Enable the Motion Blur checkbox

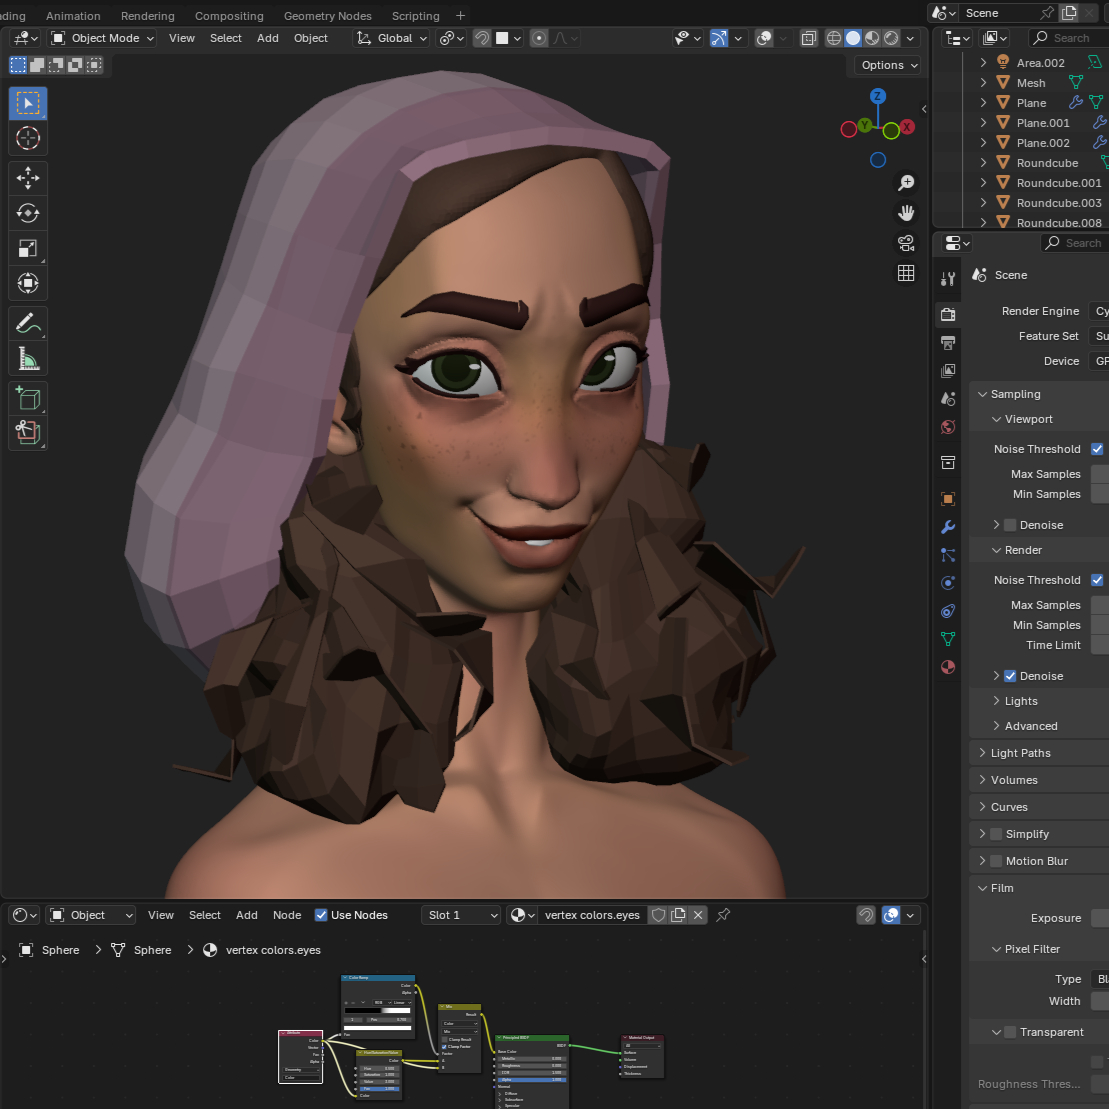click(996, 861)
